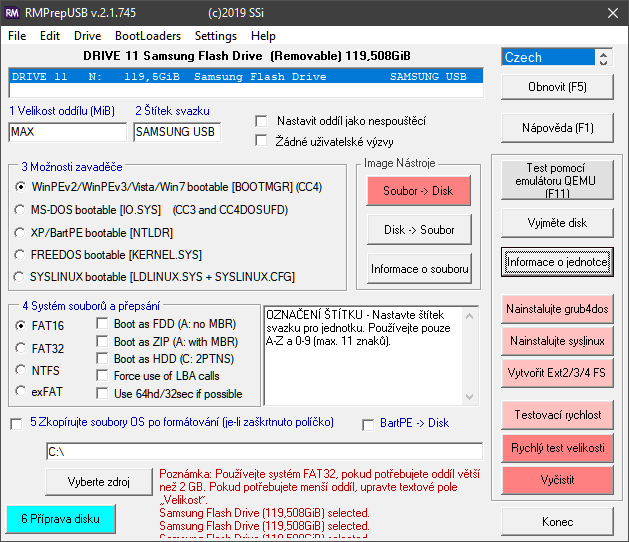Screen dimensions: 629x542
Task: Select DRIVE 11 Samsung Flash Drive row
Action: (x=246, y=77)
